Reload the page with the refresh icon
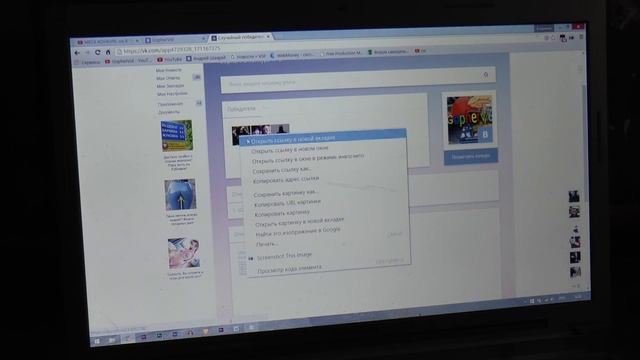Image resolution: width=640 pixels, height=360 pixels. pyautogui.click(x=98, y=52)
